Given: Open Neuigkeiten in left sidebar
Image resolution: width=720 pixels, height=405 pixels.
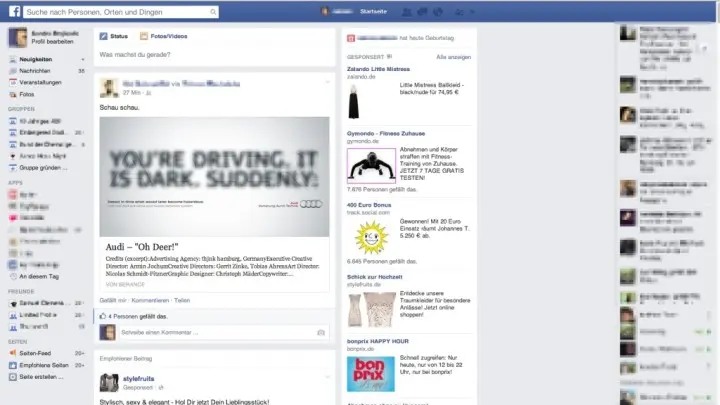Looking at the screenshot, I should [35, 59].
